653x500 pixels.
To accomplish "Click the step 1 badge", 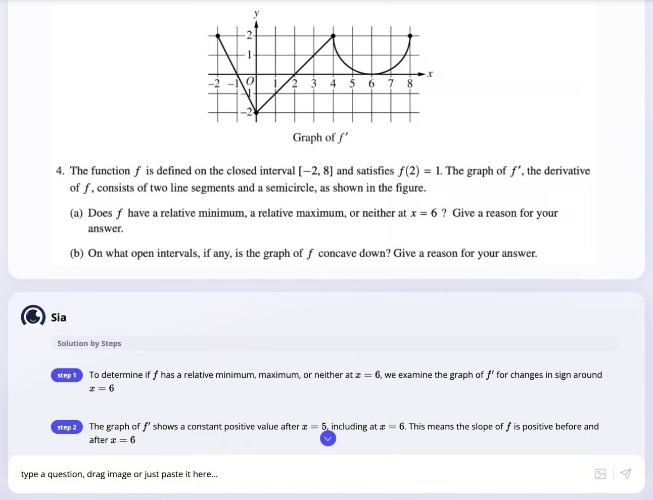I will pyautogui.click(x=67, y=375).
